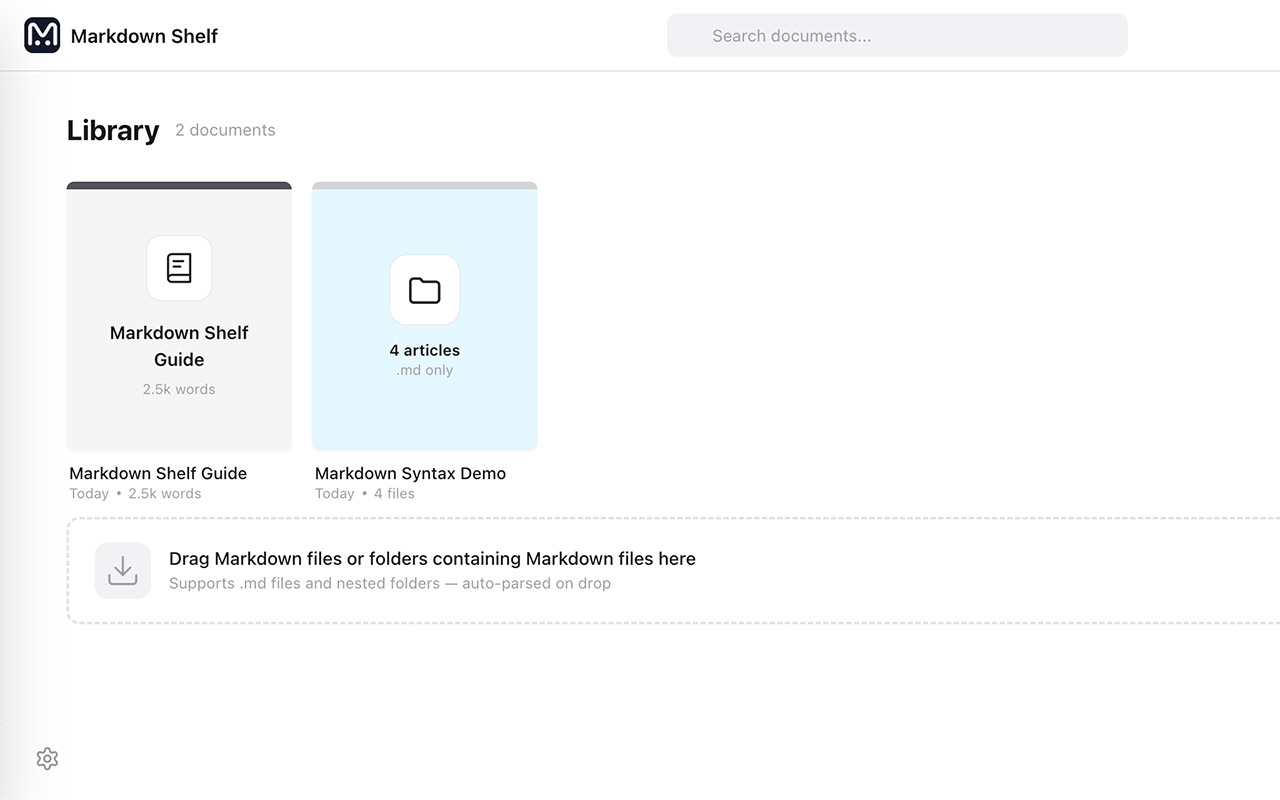Screen dimensions: 1280x800
Task: Click 'Drag Markdown files or folders' text
Action: pos(432,559)
